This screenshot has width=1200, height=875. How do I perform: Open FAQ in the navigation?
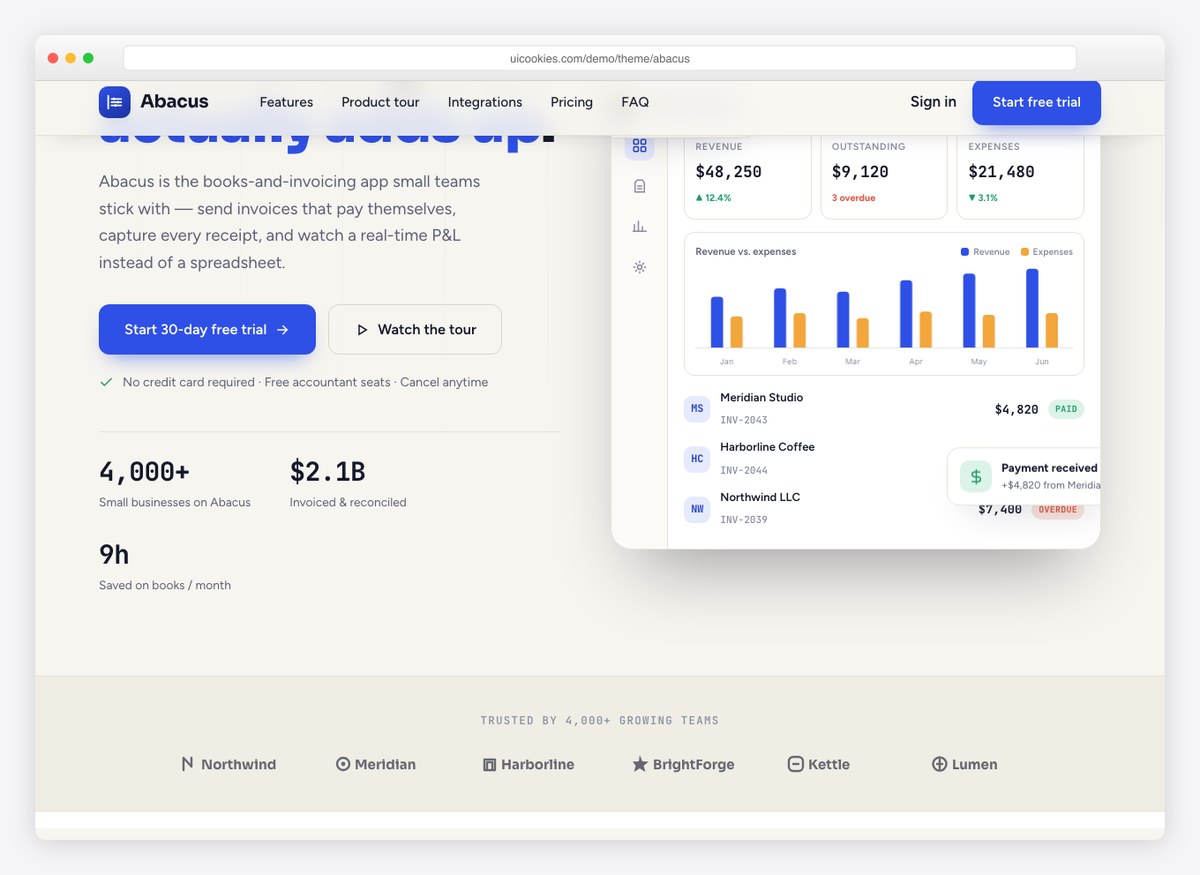coord(635,102)
